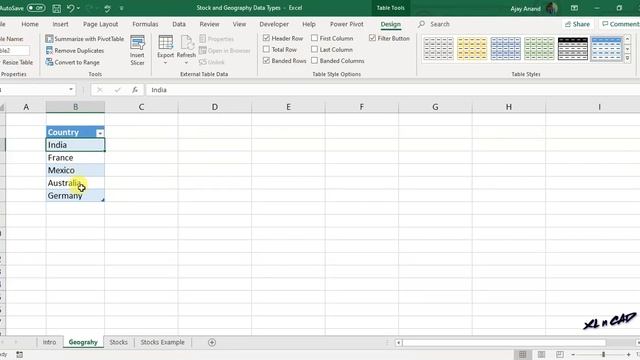Screen dimensions: 640x360
Task: Open the Undo history dropdown arrow
Action: click(78, 8)
